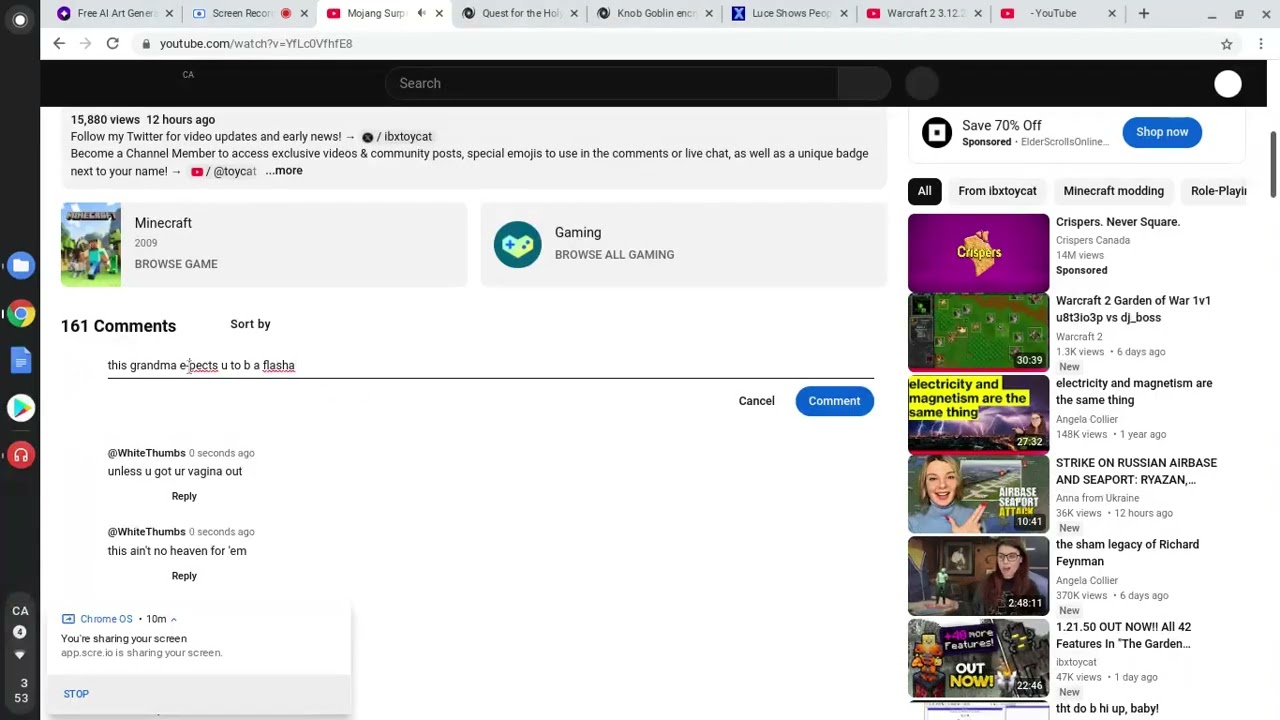This screenshot has height=720, width=1280.
Task: Open the notification count badge on shelf
Action: point(20,632)
